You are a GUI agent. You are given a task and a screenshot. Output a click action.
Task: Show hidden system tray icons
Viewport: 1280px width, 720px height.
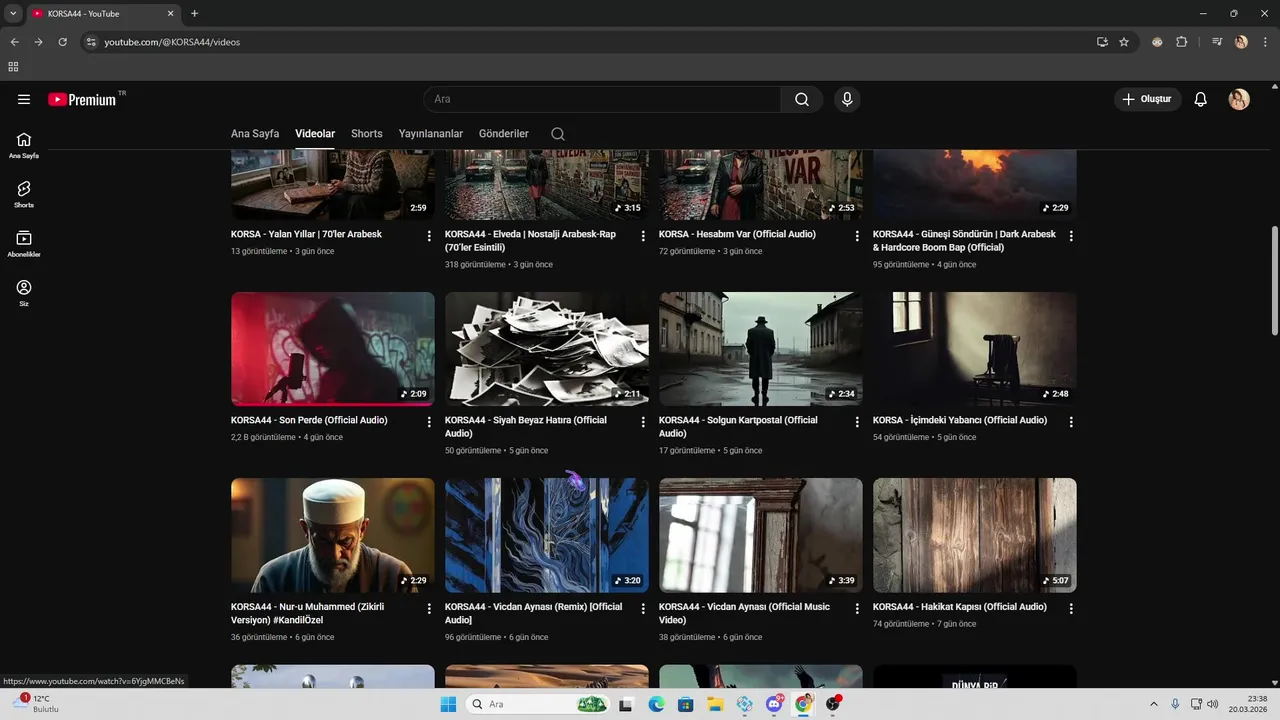1153,704
